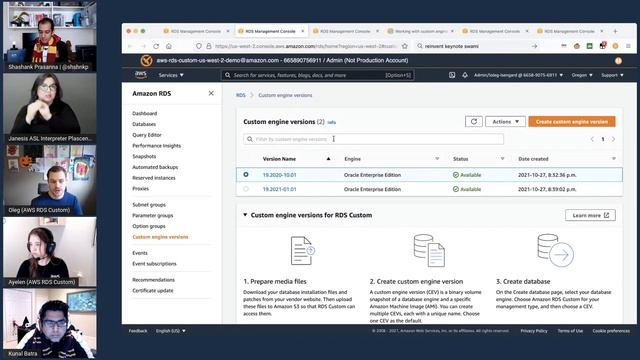Bookmark page with star icon
Screen dimensions: 640x360
404,46
